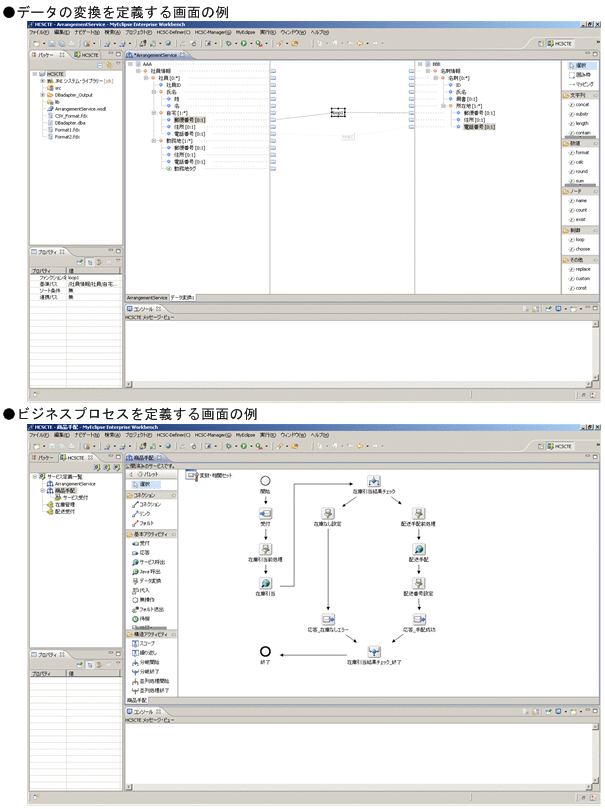
Task: Expand the DBadapter_Output folder
Action: tap(42, 95)
